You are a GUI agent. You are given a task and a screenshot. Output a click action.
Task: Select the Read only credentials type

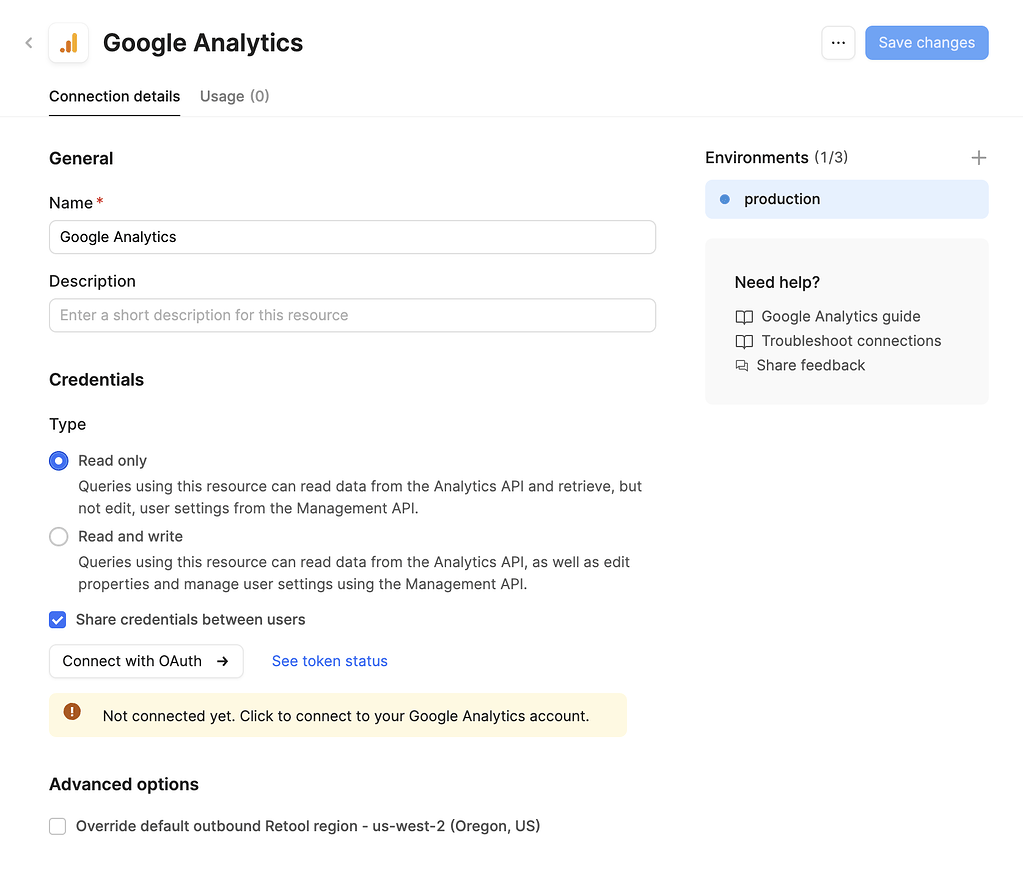pyautogui.click(x=58, y=460)
